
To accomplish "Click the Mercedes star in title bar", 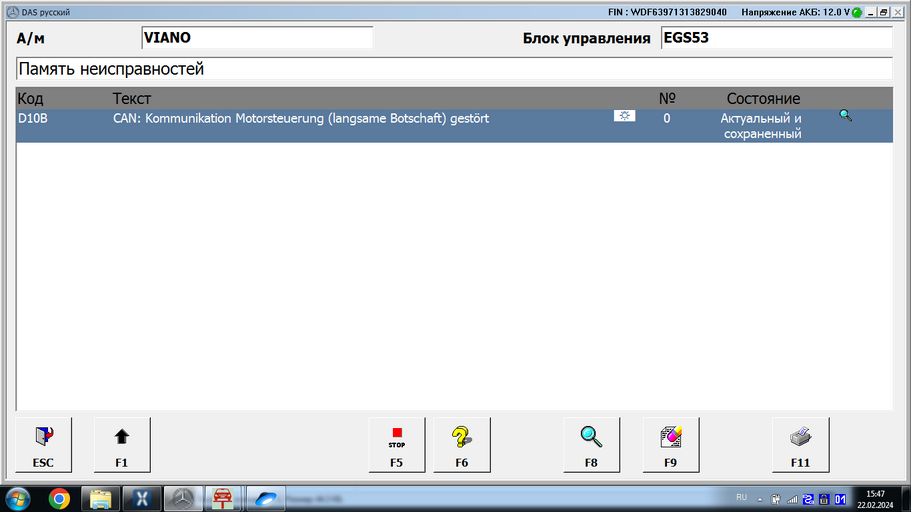I will 13,12.
